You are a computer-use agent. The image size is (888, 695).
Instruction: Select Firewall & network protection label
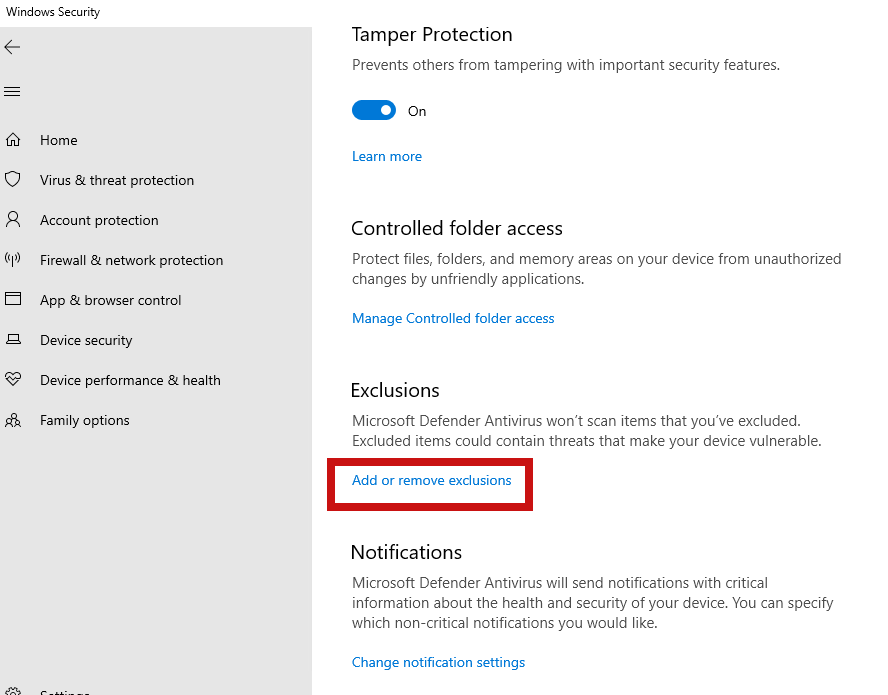point(131,261)
